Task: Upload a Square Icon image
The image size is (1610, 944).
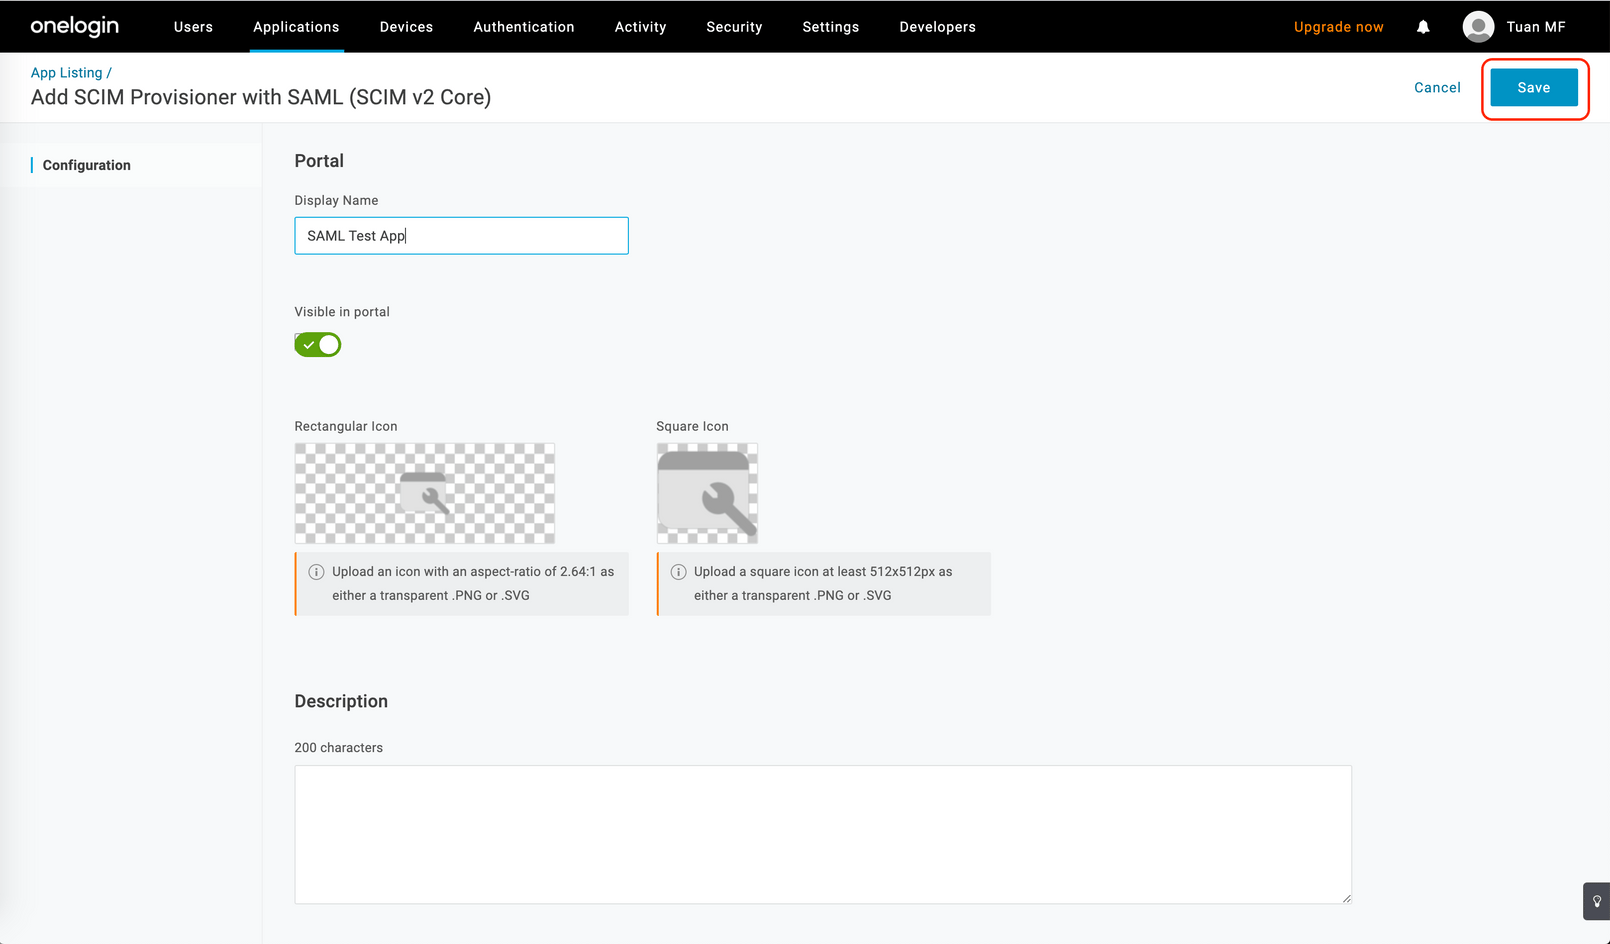Action: (707, 494)
